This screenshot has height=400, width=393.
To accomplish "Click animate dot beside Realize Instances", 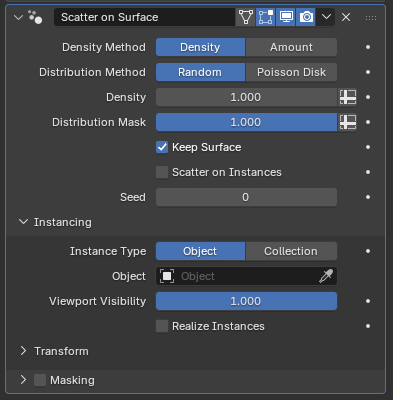I will [x=368, y=326].
